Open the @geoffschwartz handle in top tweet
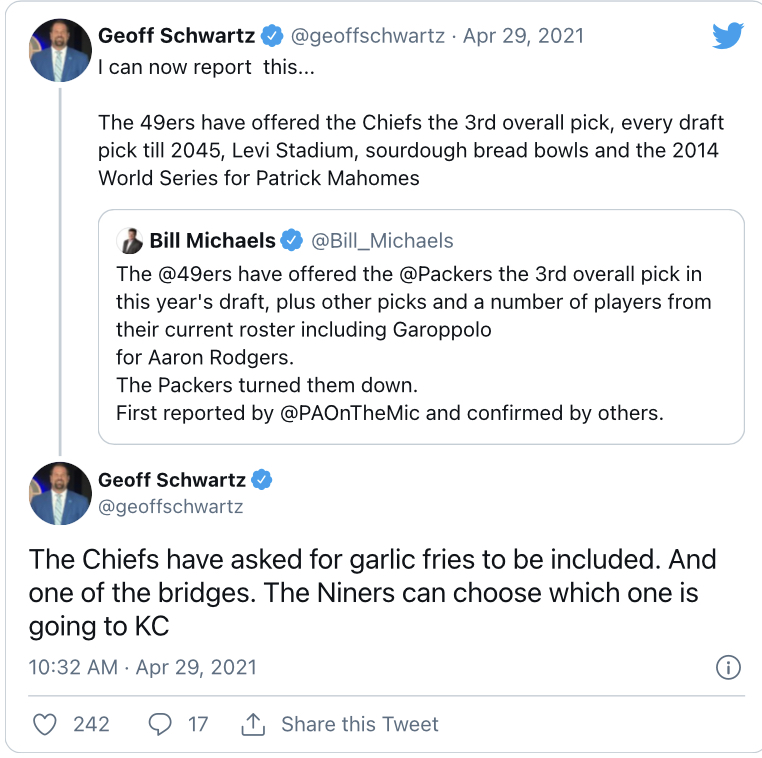Viewport: 762px width, 758px height. [367, 37]
